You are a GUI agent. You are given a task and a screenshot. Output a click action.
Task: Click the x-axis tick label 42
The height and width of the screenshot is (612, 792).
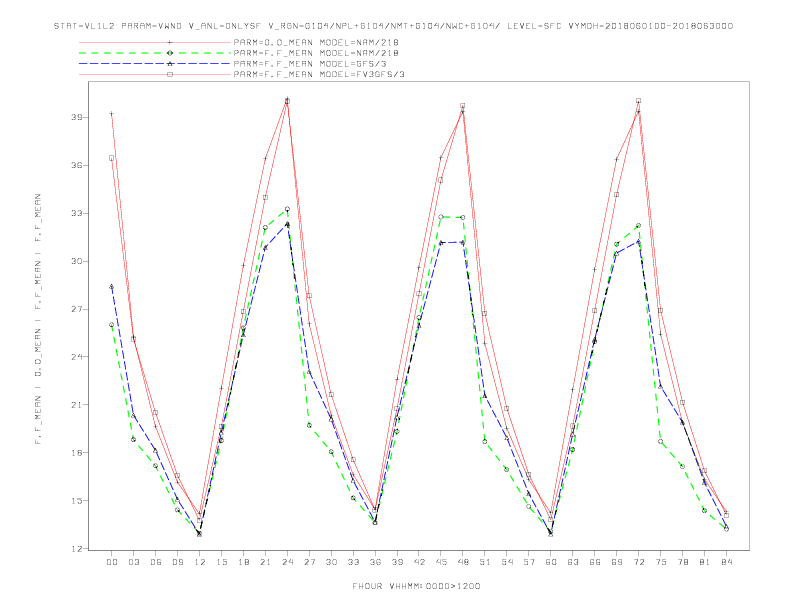click(x=419, y=562)
